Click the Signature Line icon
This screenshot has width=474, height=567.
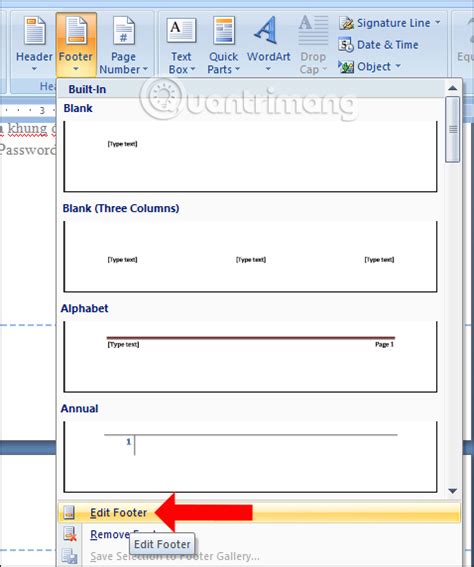(x=346, y=23)
